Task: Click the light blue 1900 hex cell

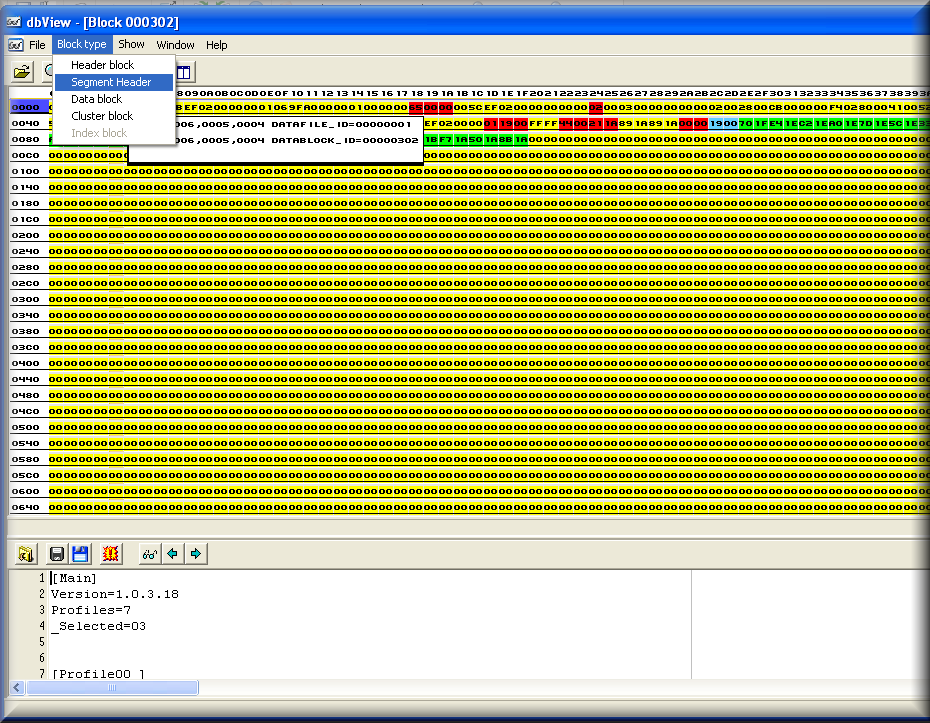Action: click(723, 123)
